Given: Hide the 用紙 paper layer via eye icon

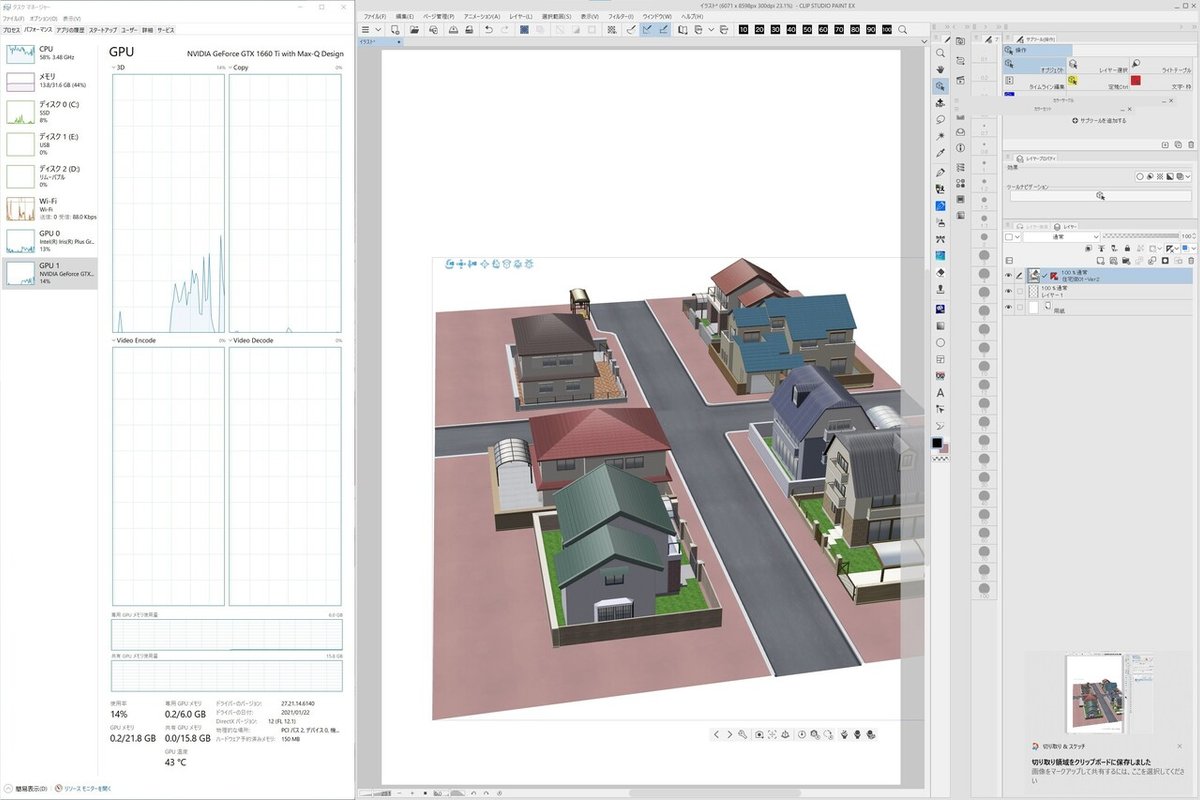Looking at the screenshot, I should click(1009, 307).
